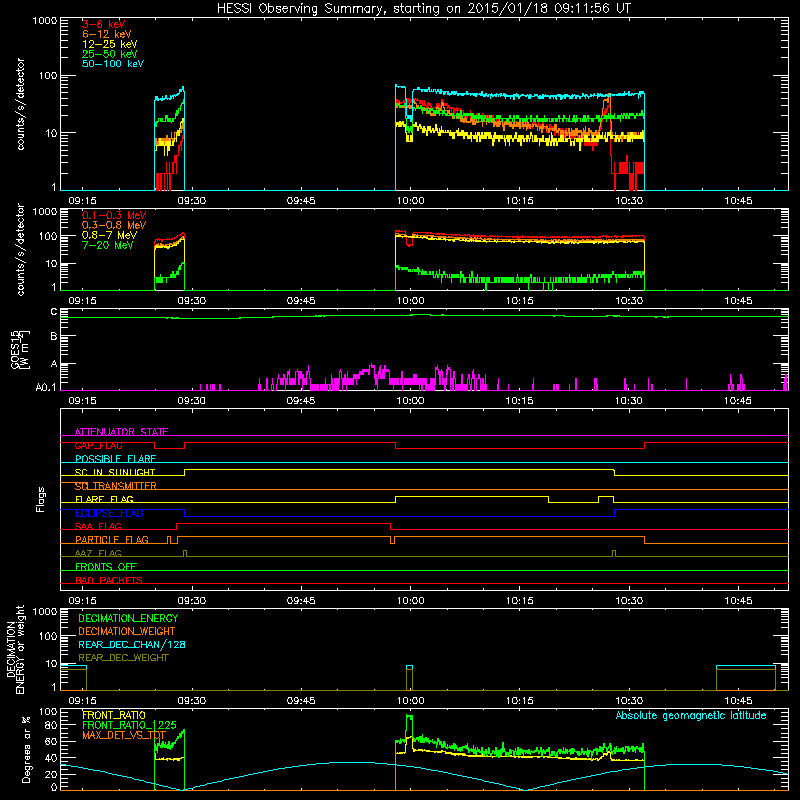Screen dimensions: 800x800
Task: Click the 09:27 data burst in the top panel
Action: pyautogui.click(x=169, y=138)
